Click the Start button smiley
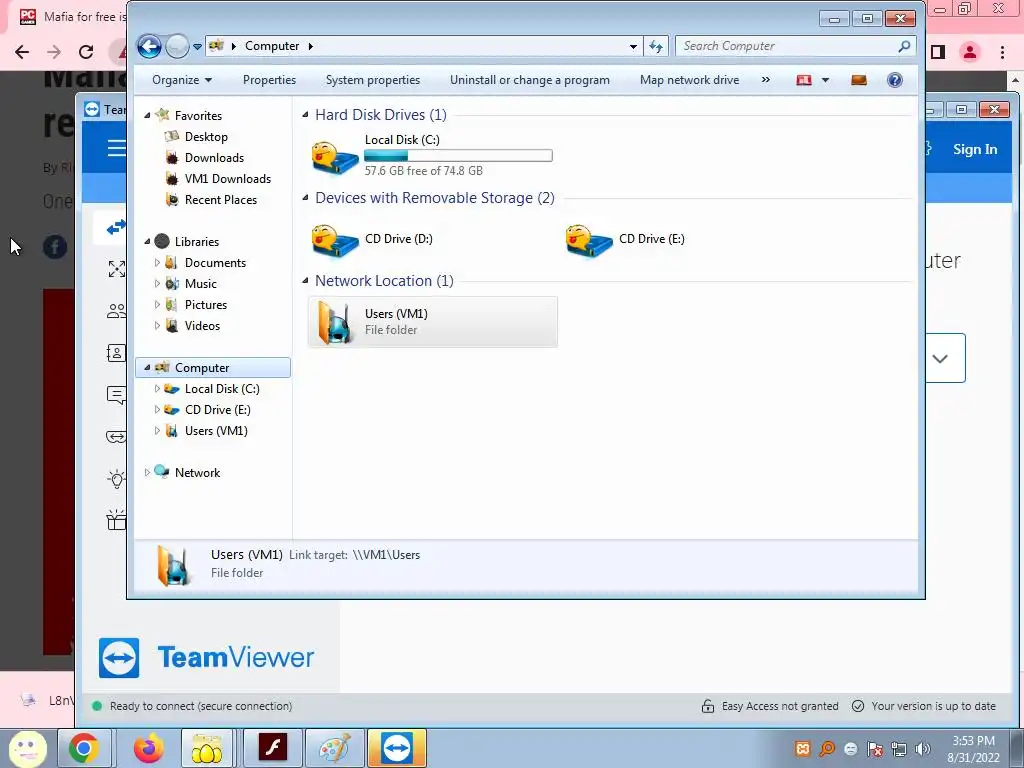 pos(27,748)
